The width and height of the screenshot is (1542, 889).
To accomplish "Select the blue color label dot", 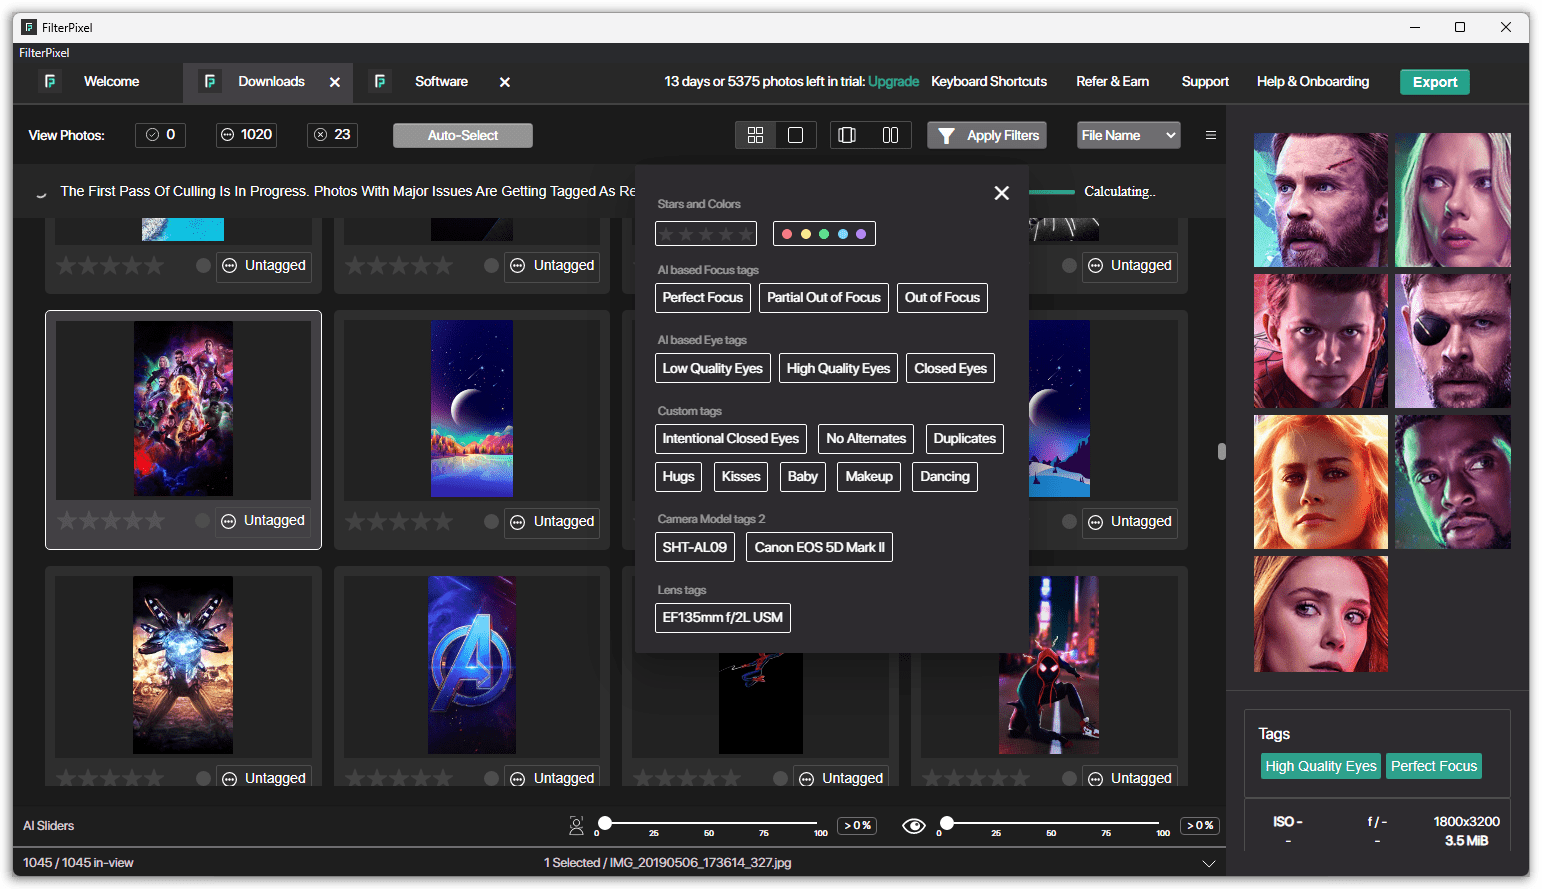I will [x=843, y=234].
